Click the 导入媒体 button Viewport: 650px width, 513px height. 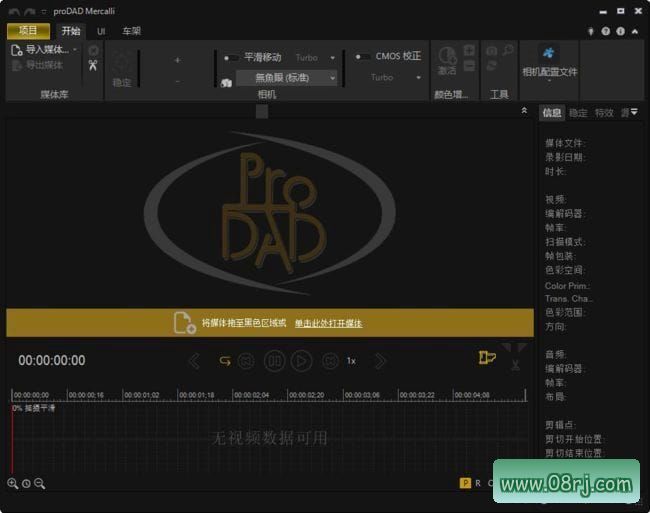click(40, 50)
